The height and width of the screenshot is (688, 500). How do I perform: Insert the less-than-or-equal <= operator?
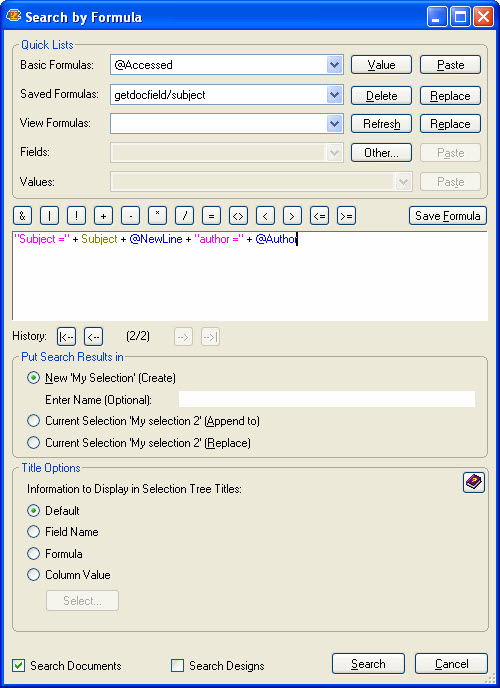319,215
